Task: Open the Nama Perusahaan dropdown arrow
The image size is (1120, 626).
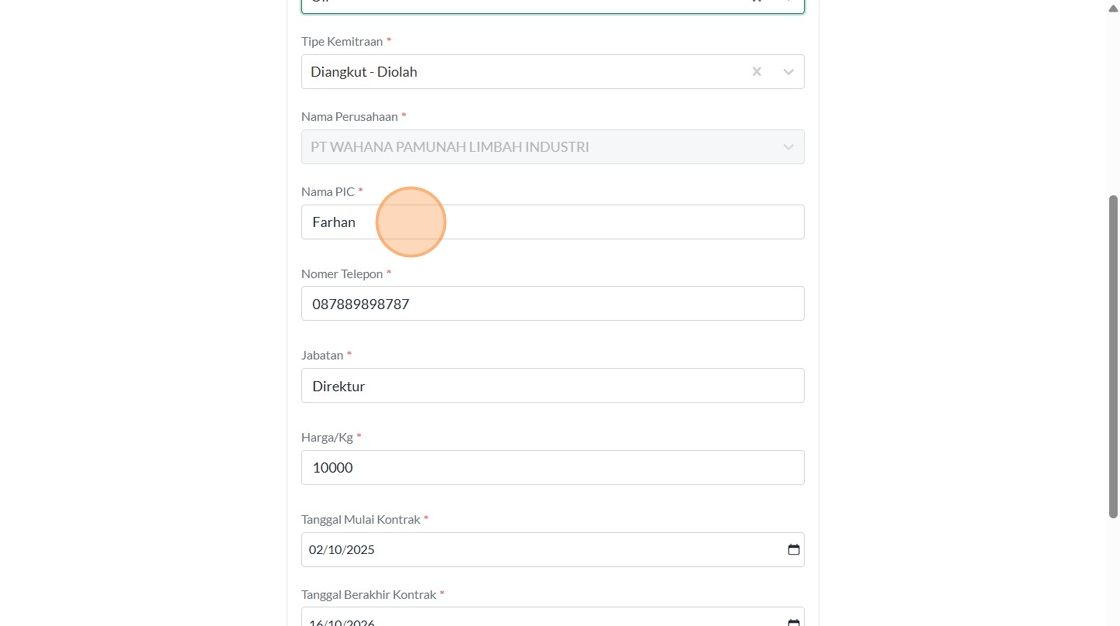Action: (x=788, y=147)
